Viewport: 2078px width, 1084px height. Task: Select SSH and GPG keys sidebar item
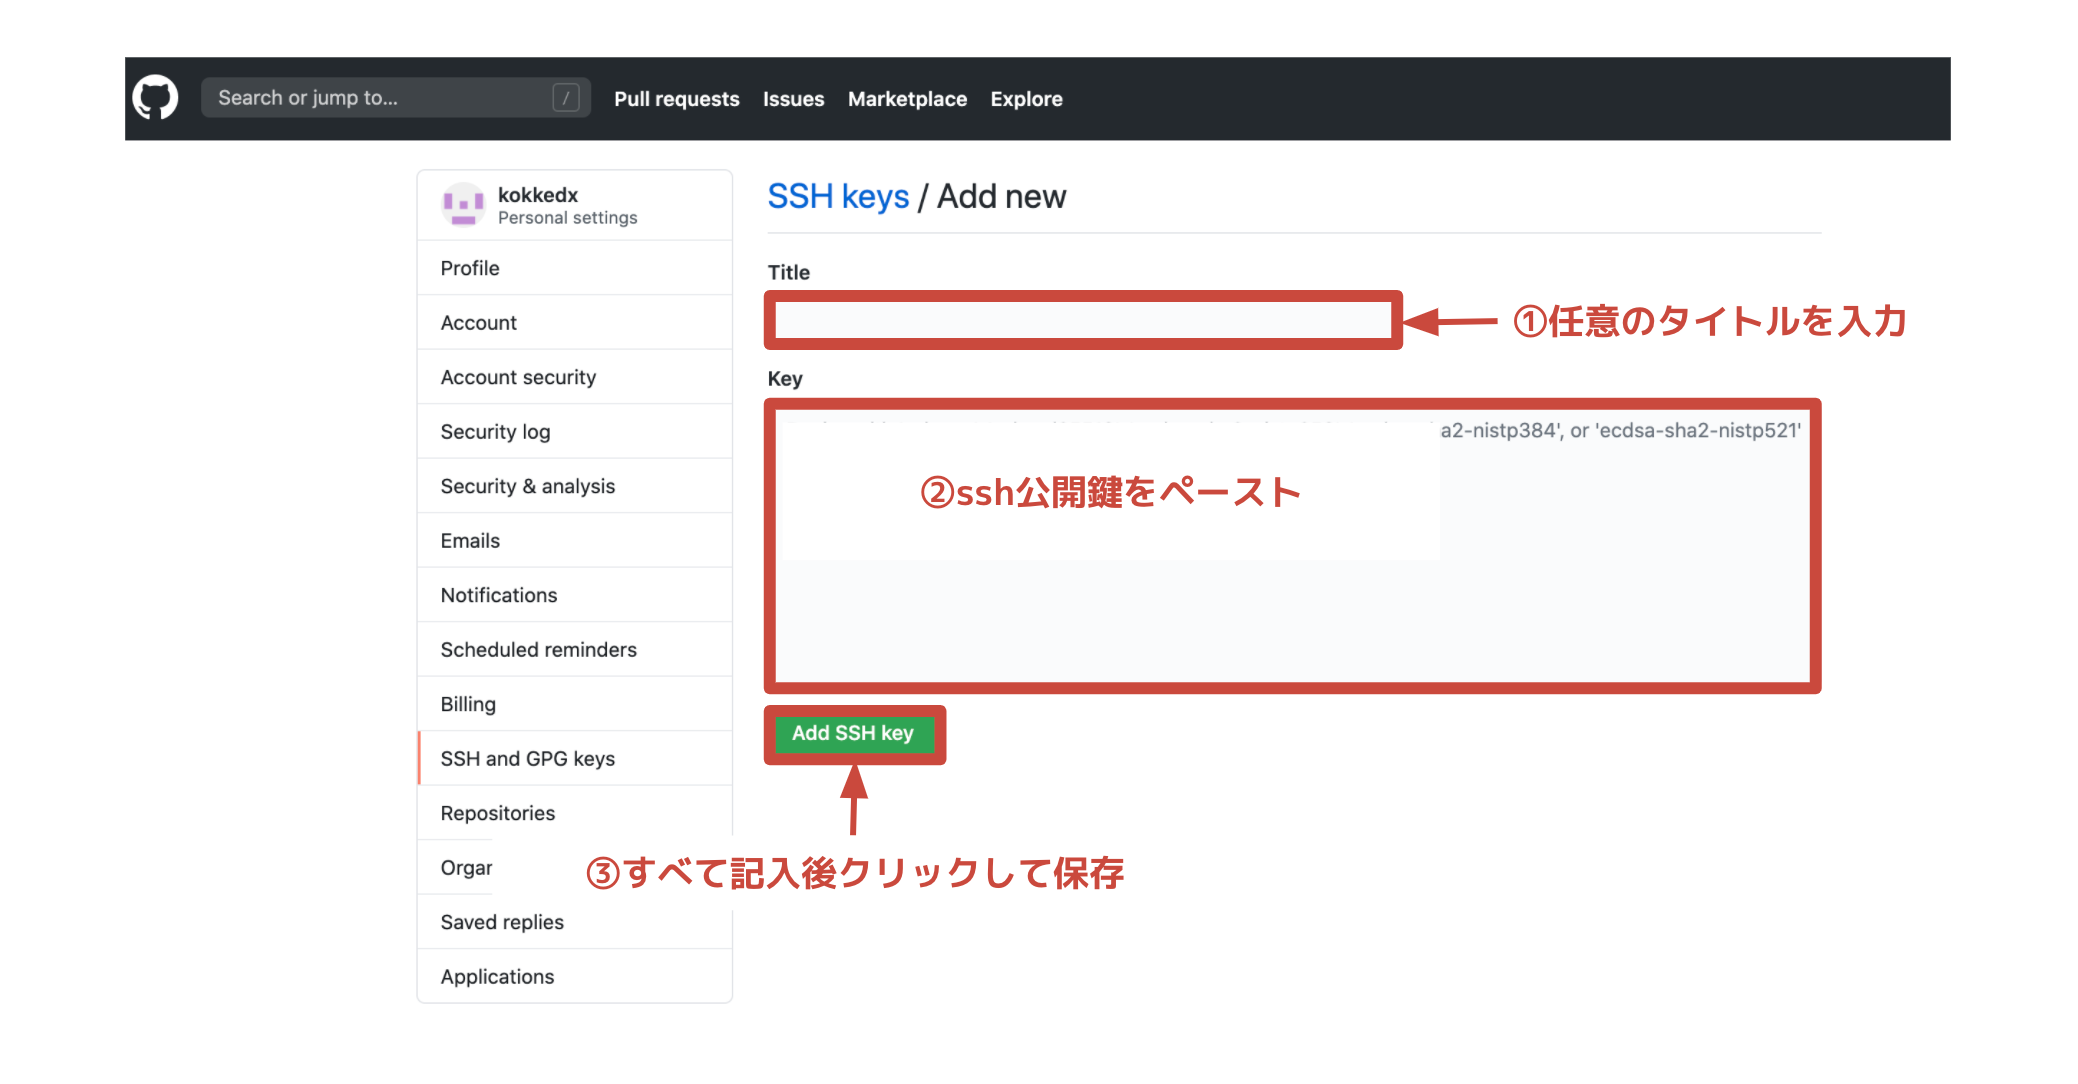point(527,759)
